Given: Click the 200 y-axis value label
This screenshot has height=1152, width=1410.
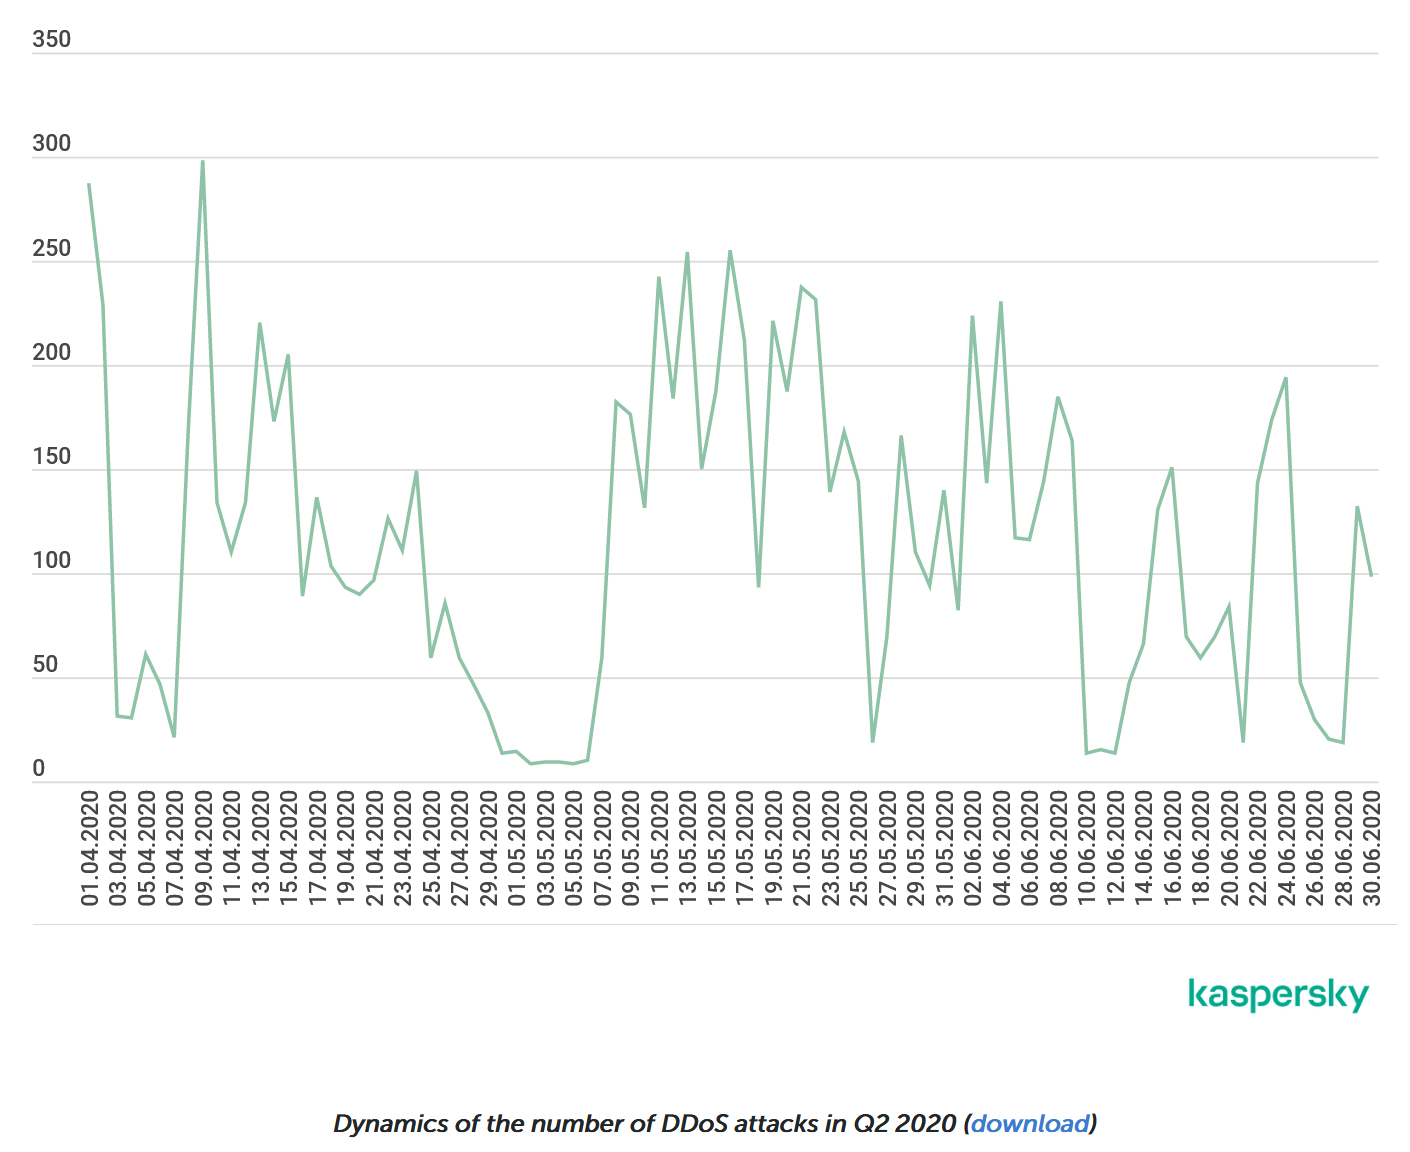Looking at the screenshot, I should click(x=51, y=352).
